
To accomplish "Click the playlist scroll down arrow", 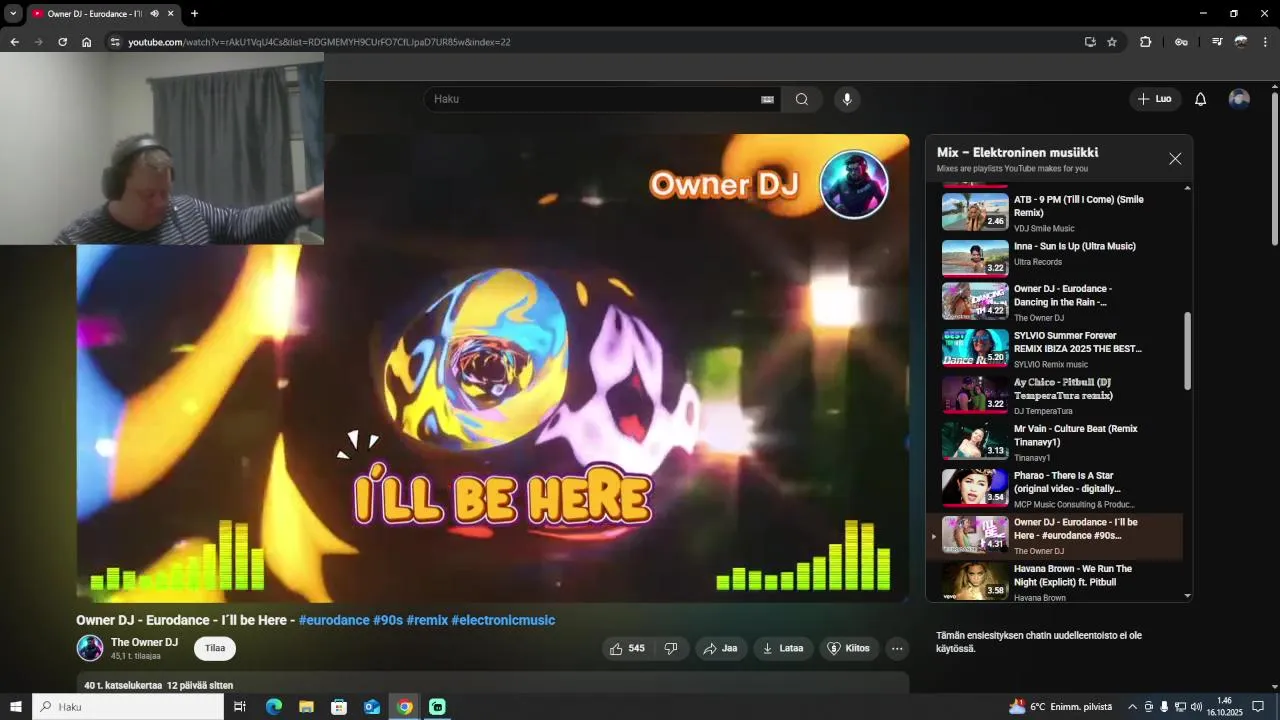I will pos(1188,596).
